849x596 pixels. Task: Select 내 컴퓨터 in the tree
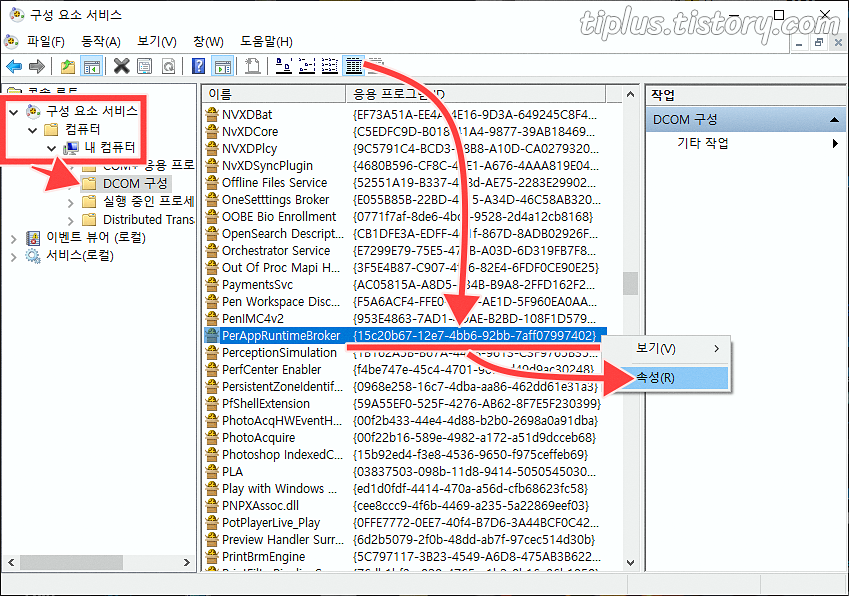point(109,147)
